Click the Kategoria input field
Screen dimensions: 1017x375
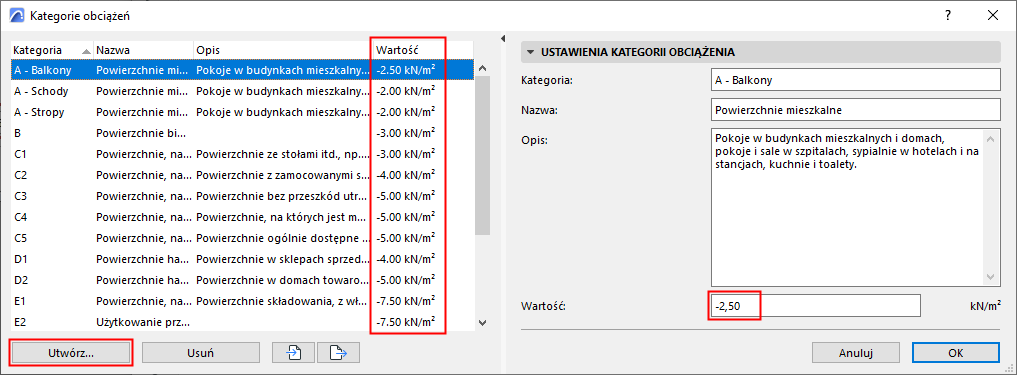[855, 81]
